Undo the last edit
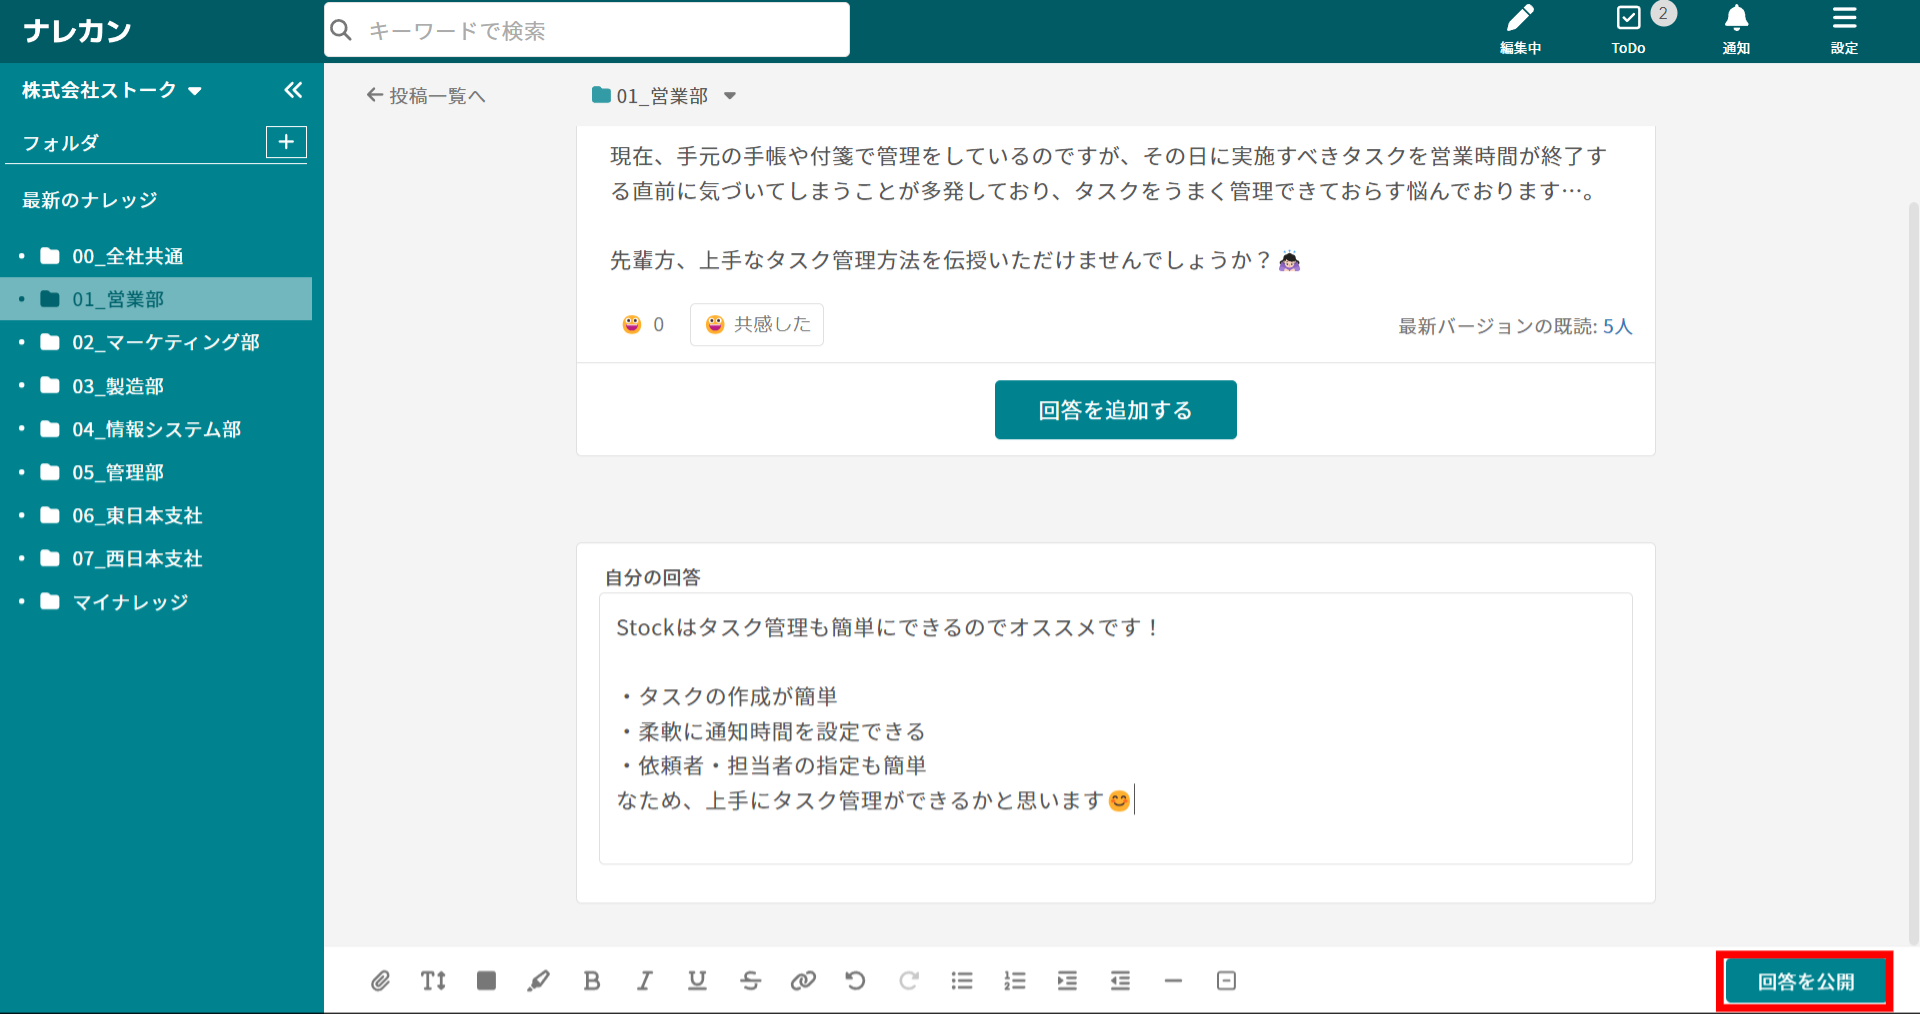This screenshot has width=1920, height=1014. tap(855, 981)
